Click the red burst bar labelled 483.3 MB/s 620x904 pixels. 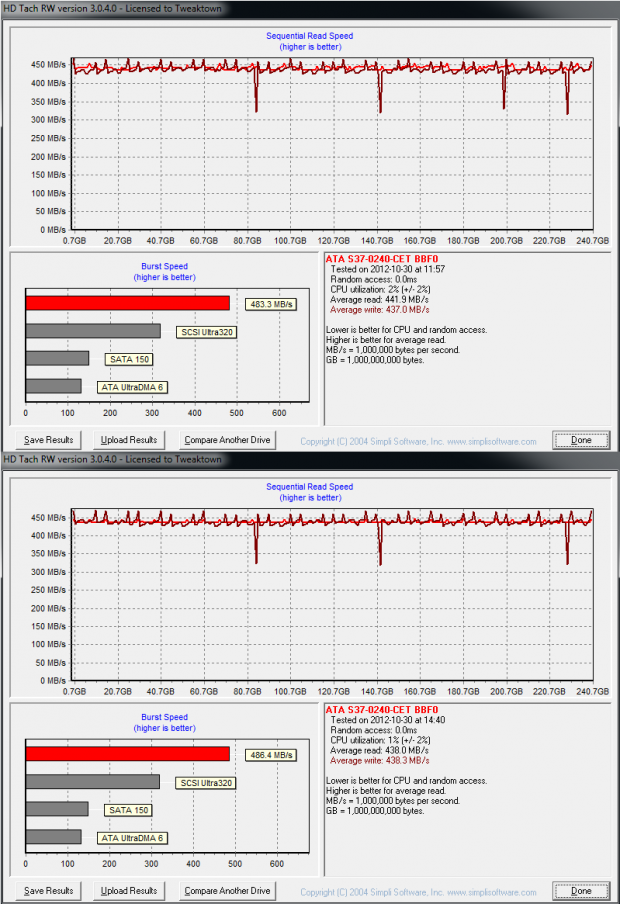click(127, 303)
